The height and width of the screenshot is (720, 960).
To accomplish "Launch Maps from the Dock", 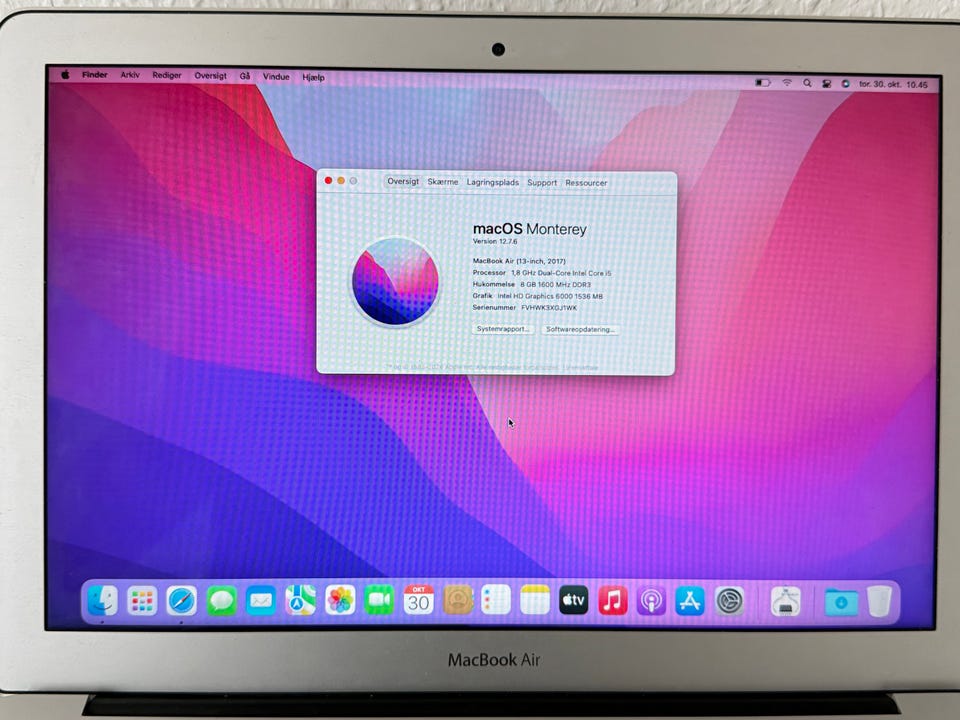I will [301, 600].
